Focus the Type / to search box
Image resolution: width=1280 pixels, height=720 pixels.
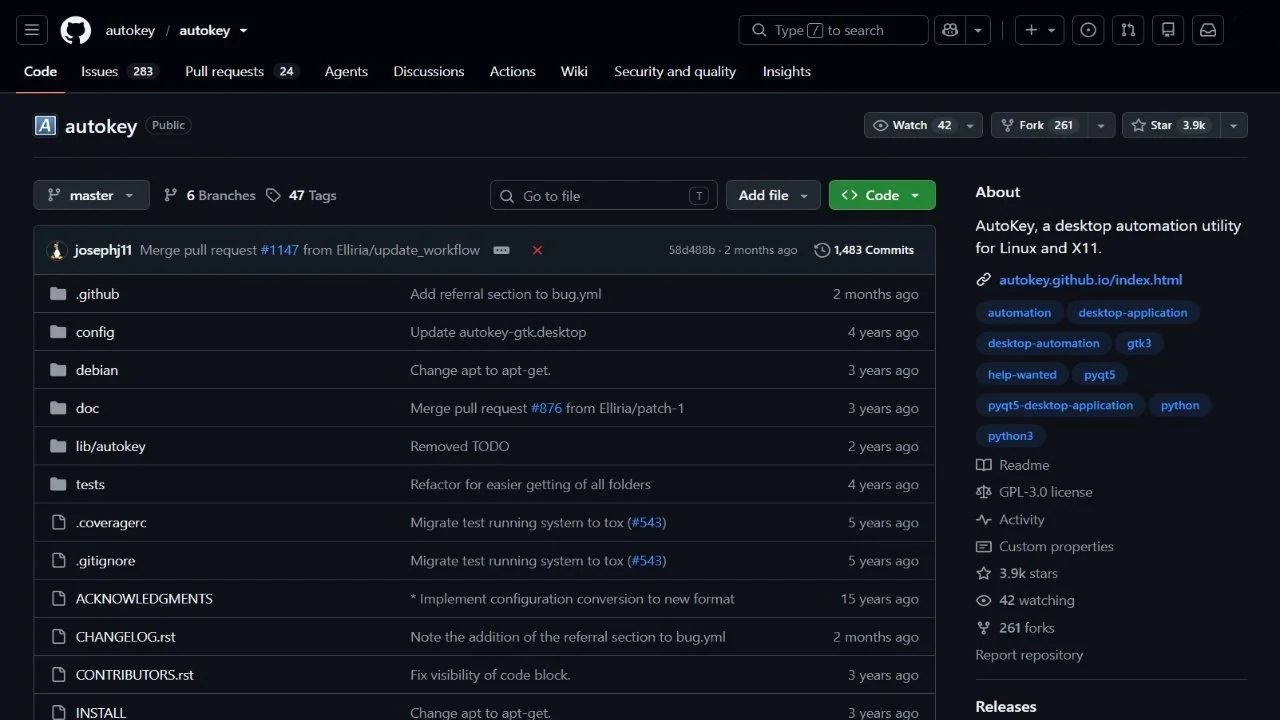click(834, 30)
